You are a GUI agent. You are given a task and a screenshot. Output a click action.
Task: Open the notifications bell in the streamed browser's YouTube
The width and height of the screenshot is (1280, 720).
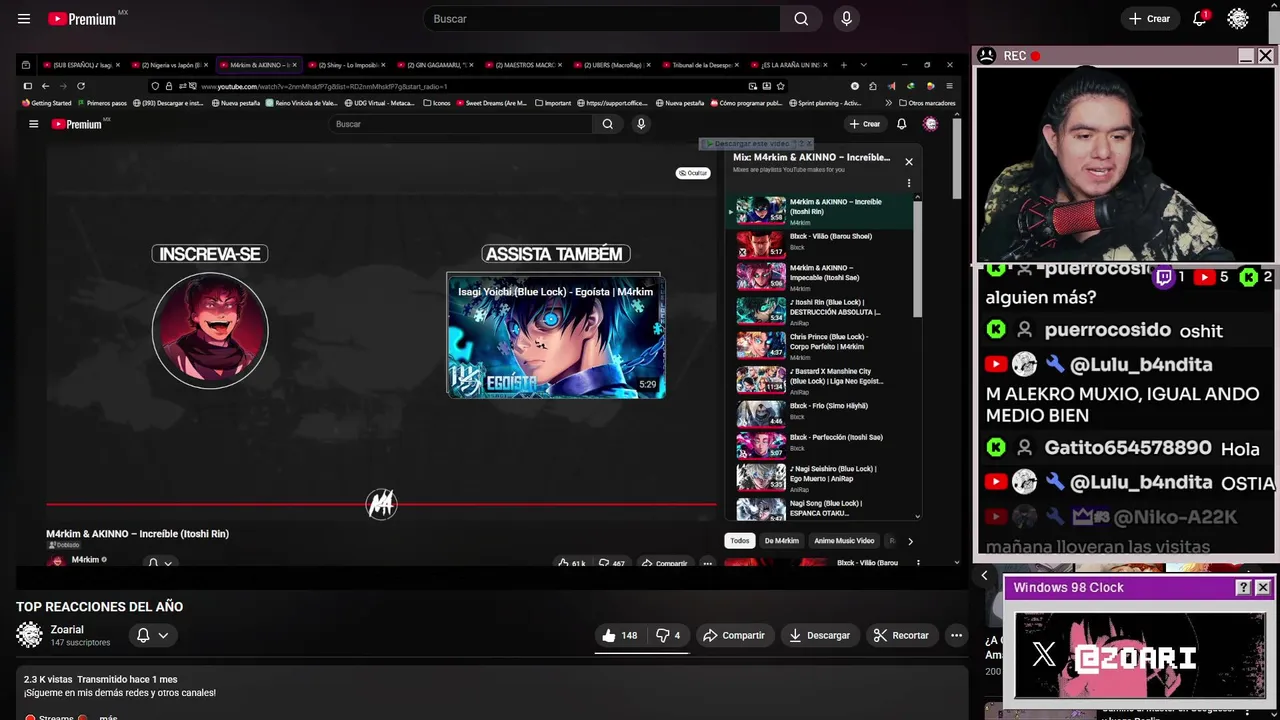(x=901, y=124)
